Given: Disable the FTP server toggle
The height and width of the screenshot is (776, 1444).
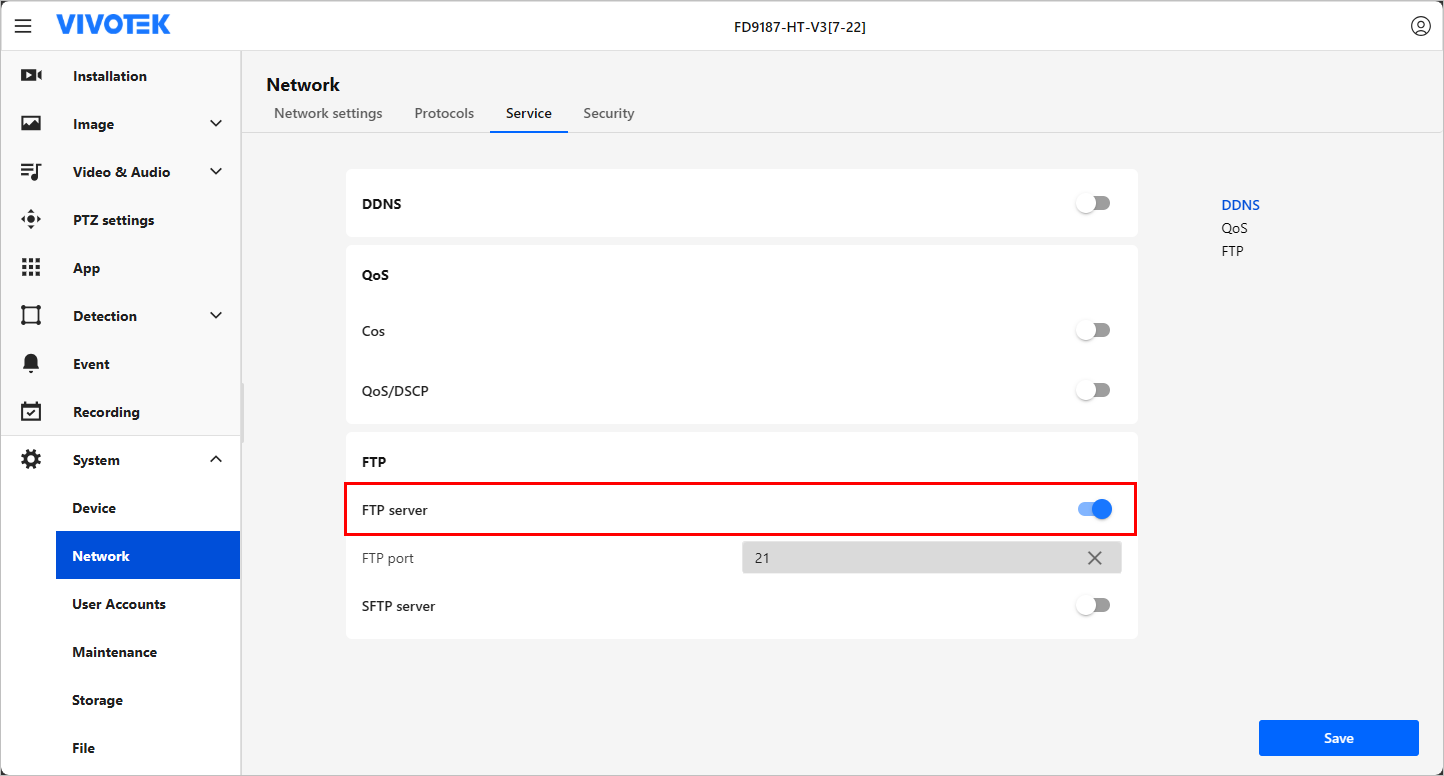Looking at the screenshot, I should tap(1095, 509).
